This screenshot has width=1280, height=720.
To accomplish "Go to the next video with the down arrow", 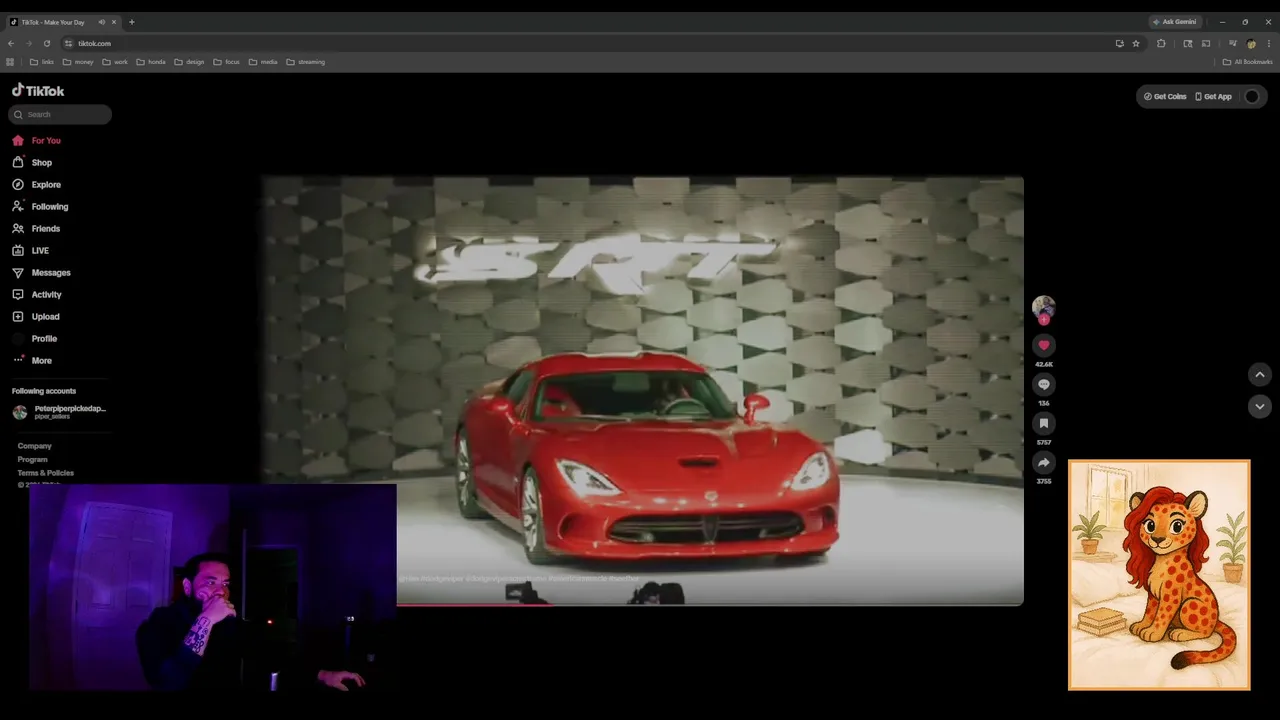I will (1260, 407).
